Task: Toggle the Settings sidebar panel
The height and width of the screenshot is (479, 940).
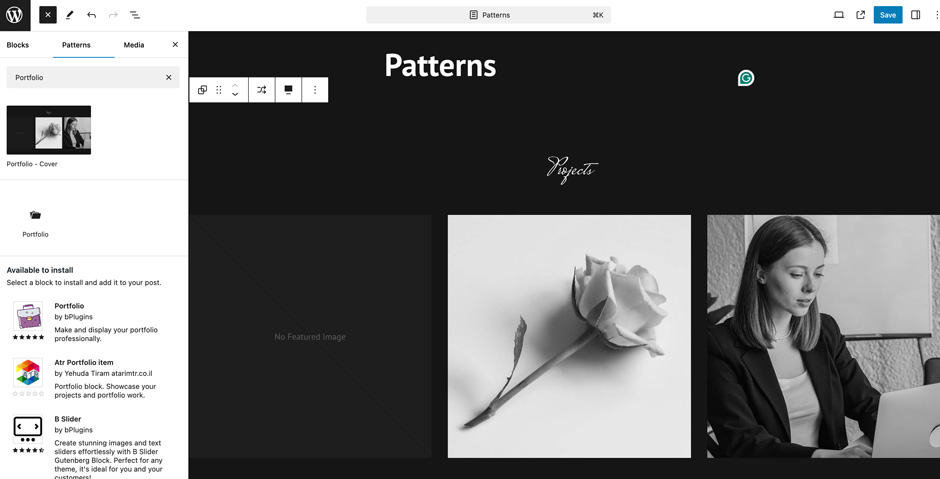Action: [x=915, y=15]
